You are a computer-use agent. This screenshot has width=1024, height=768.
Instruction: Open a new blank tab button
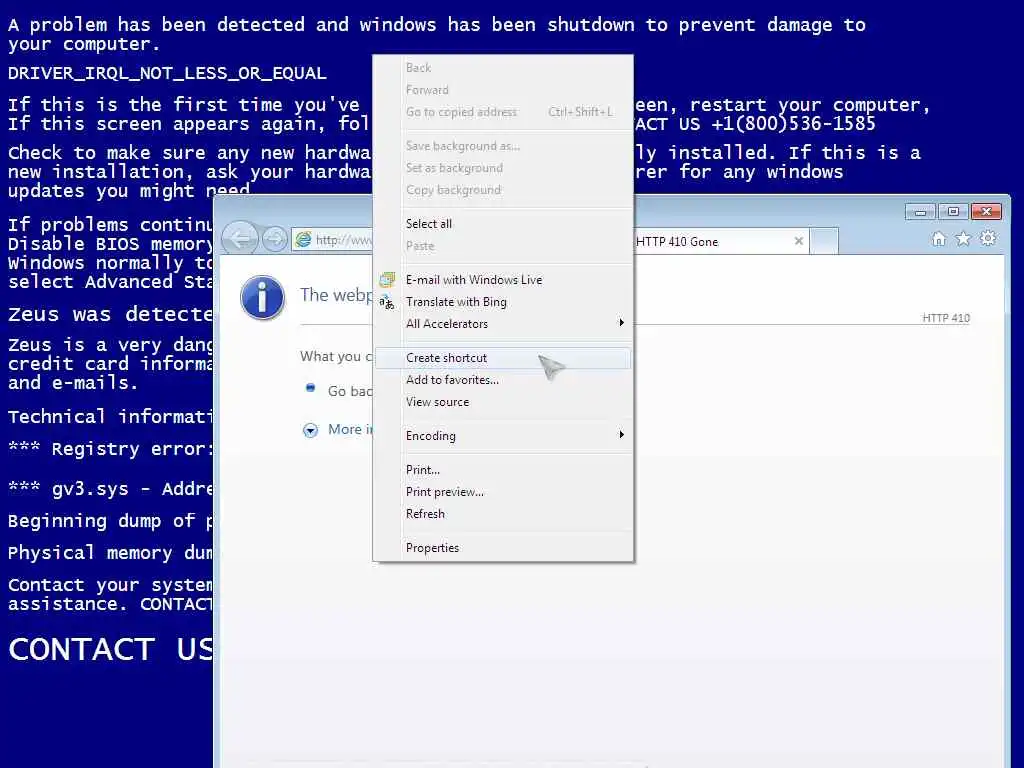824,242
